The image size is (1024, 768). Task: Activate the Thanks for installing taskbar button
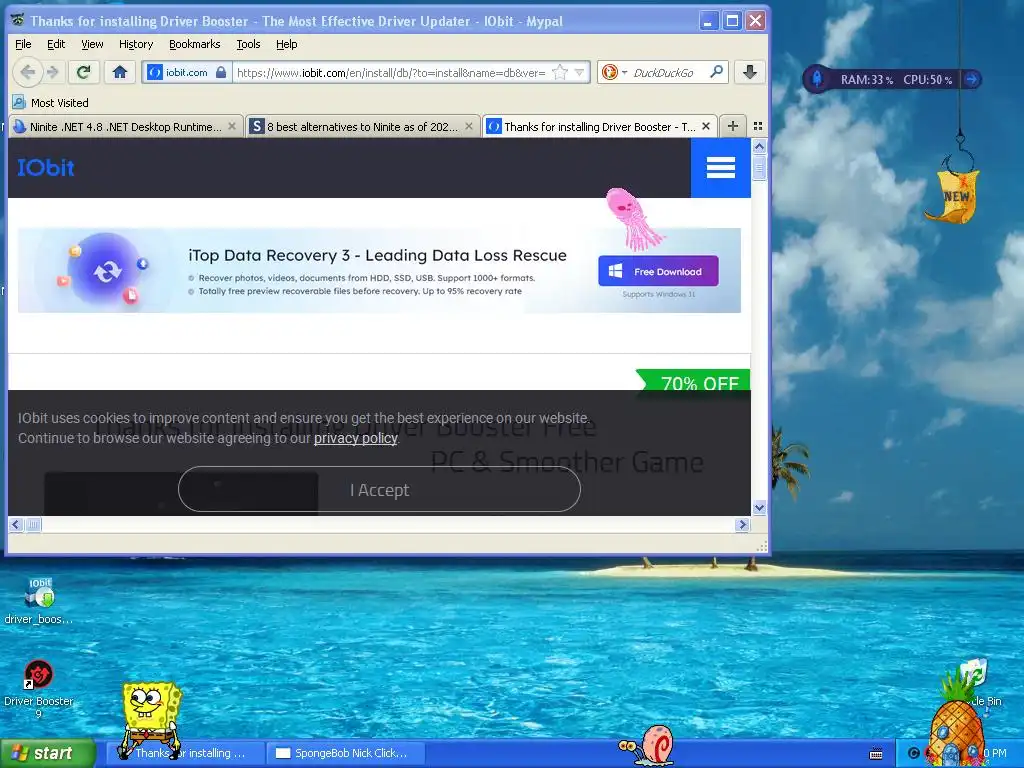pos(186,753)
